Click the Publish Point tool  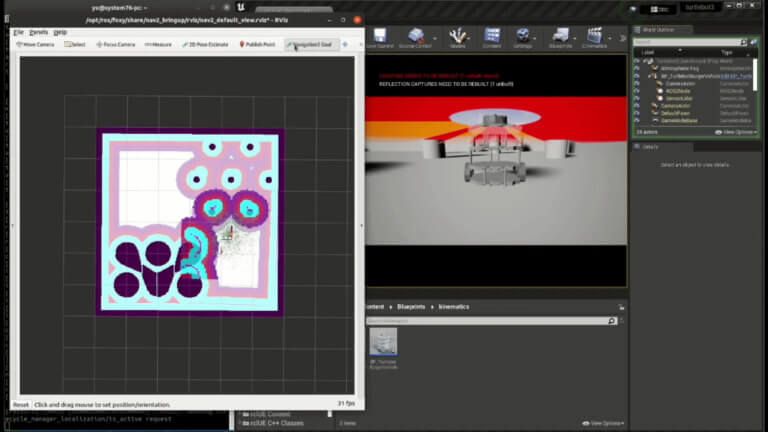coord(259,44)
